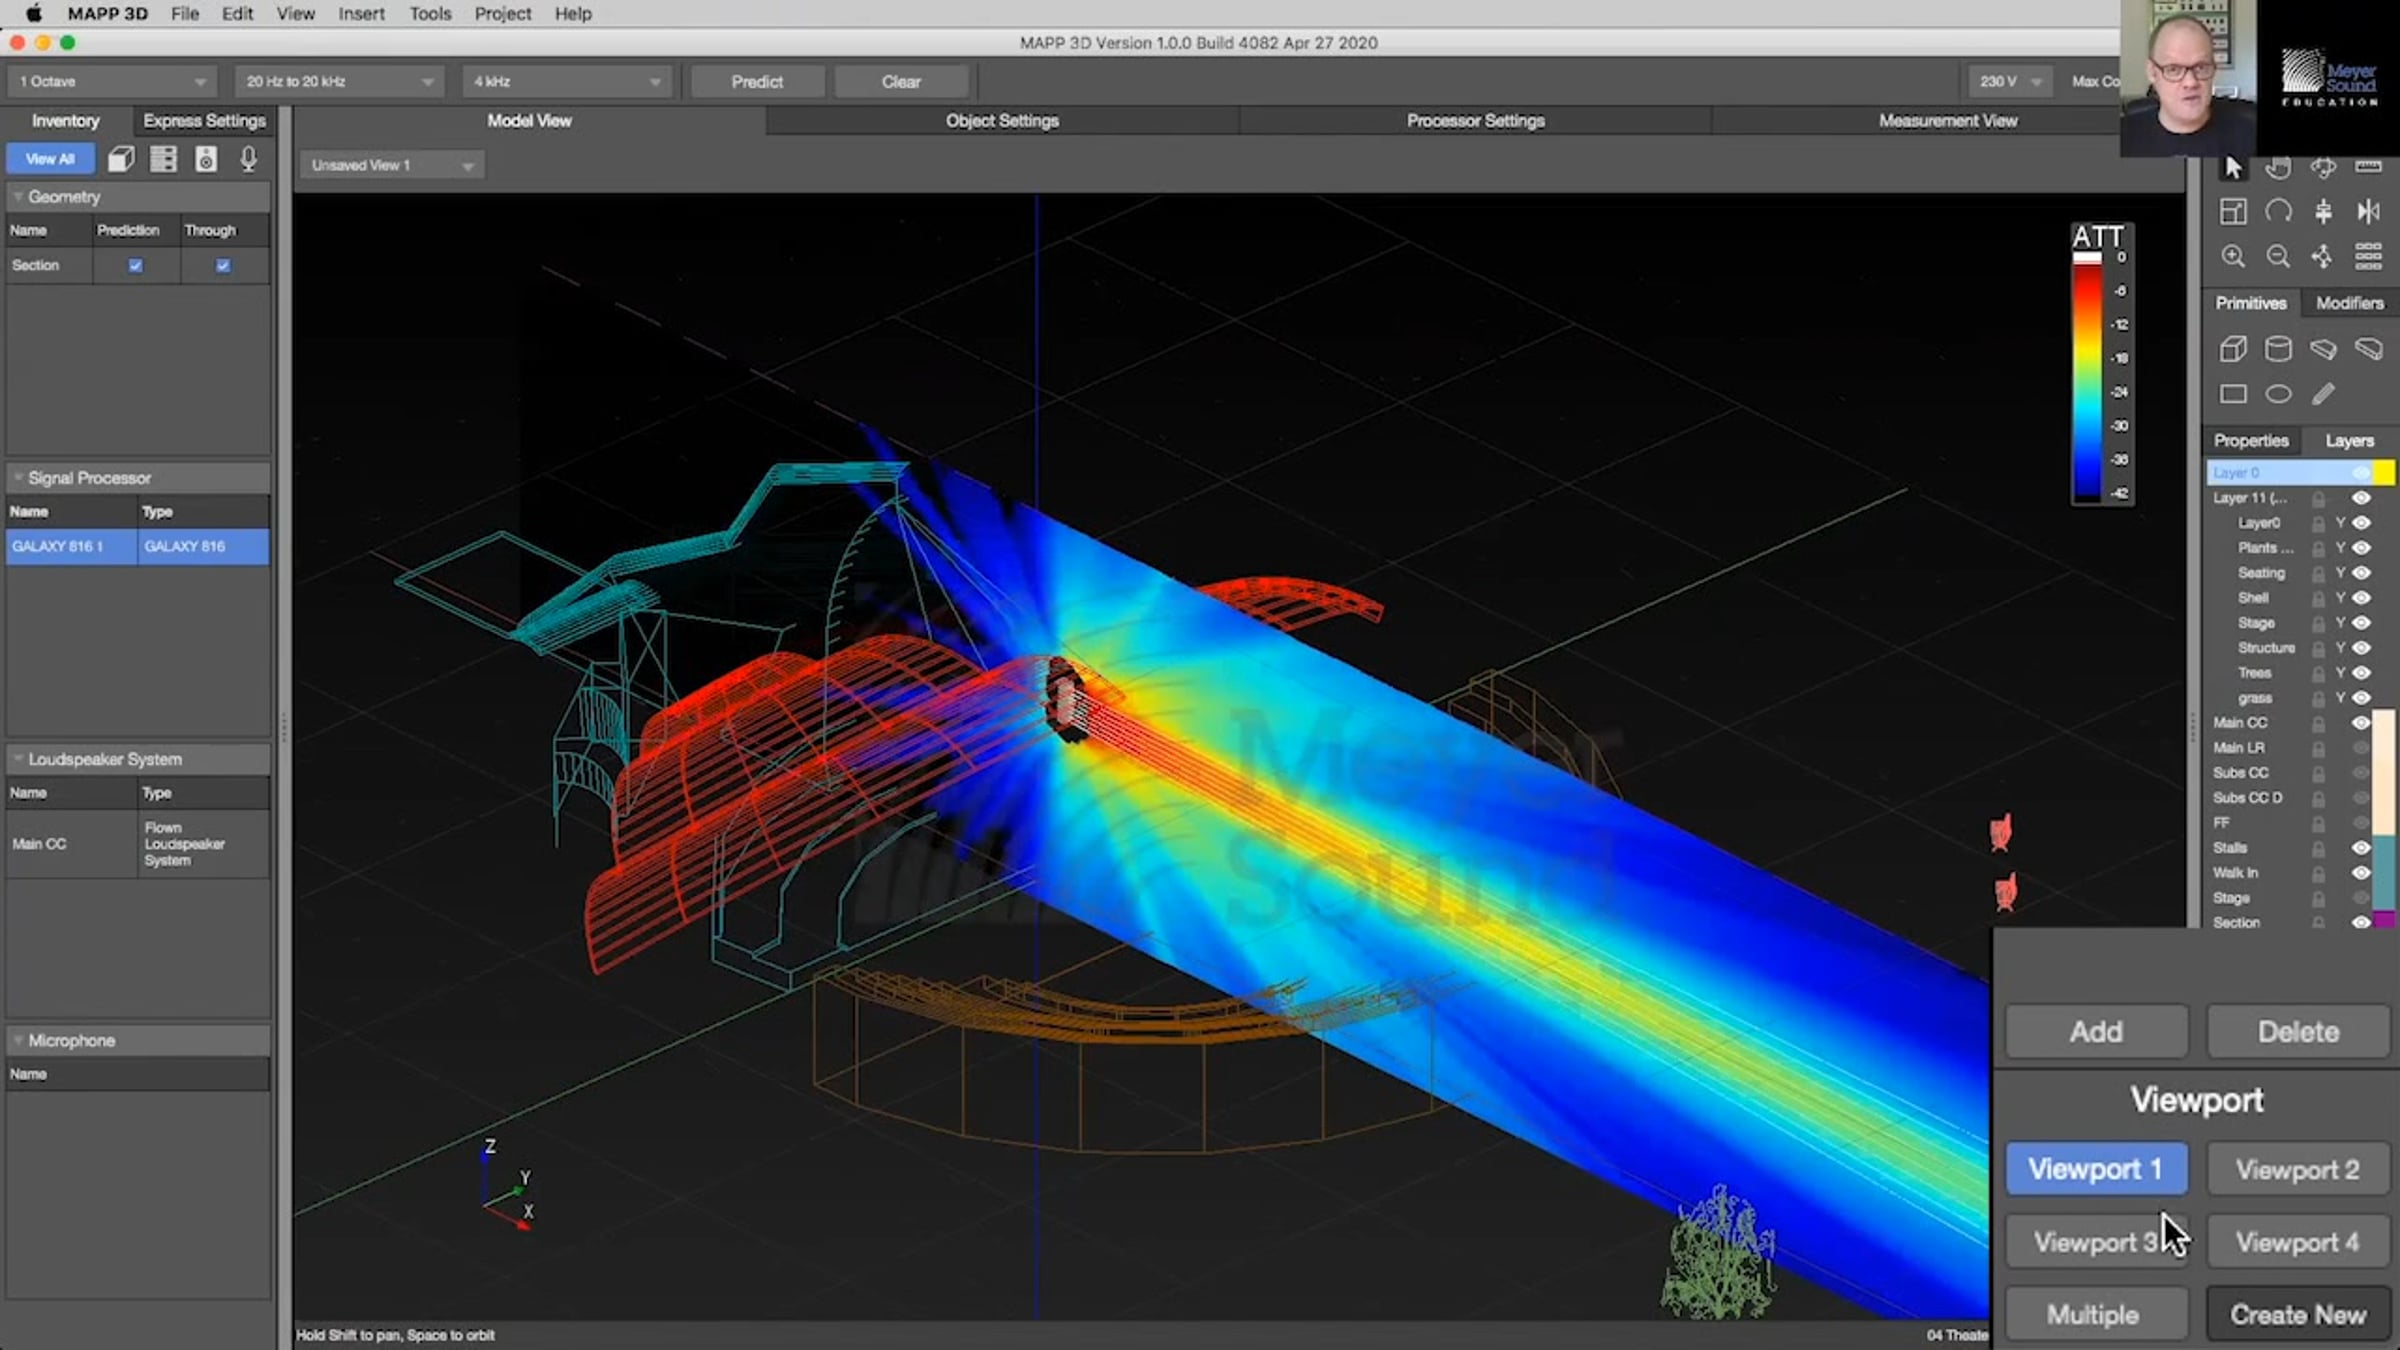
Task: Click the array grid tool icon
Action: tap(2368, 256)
